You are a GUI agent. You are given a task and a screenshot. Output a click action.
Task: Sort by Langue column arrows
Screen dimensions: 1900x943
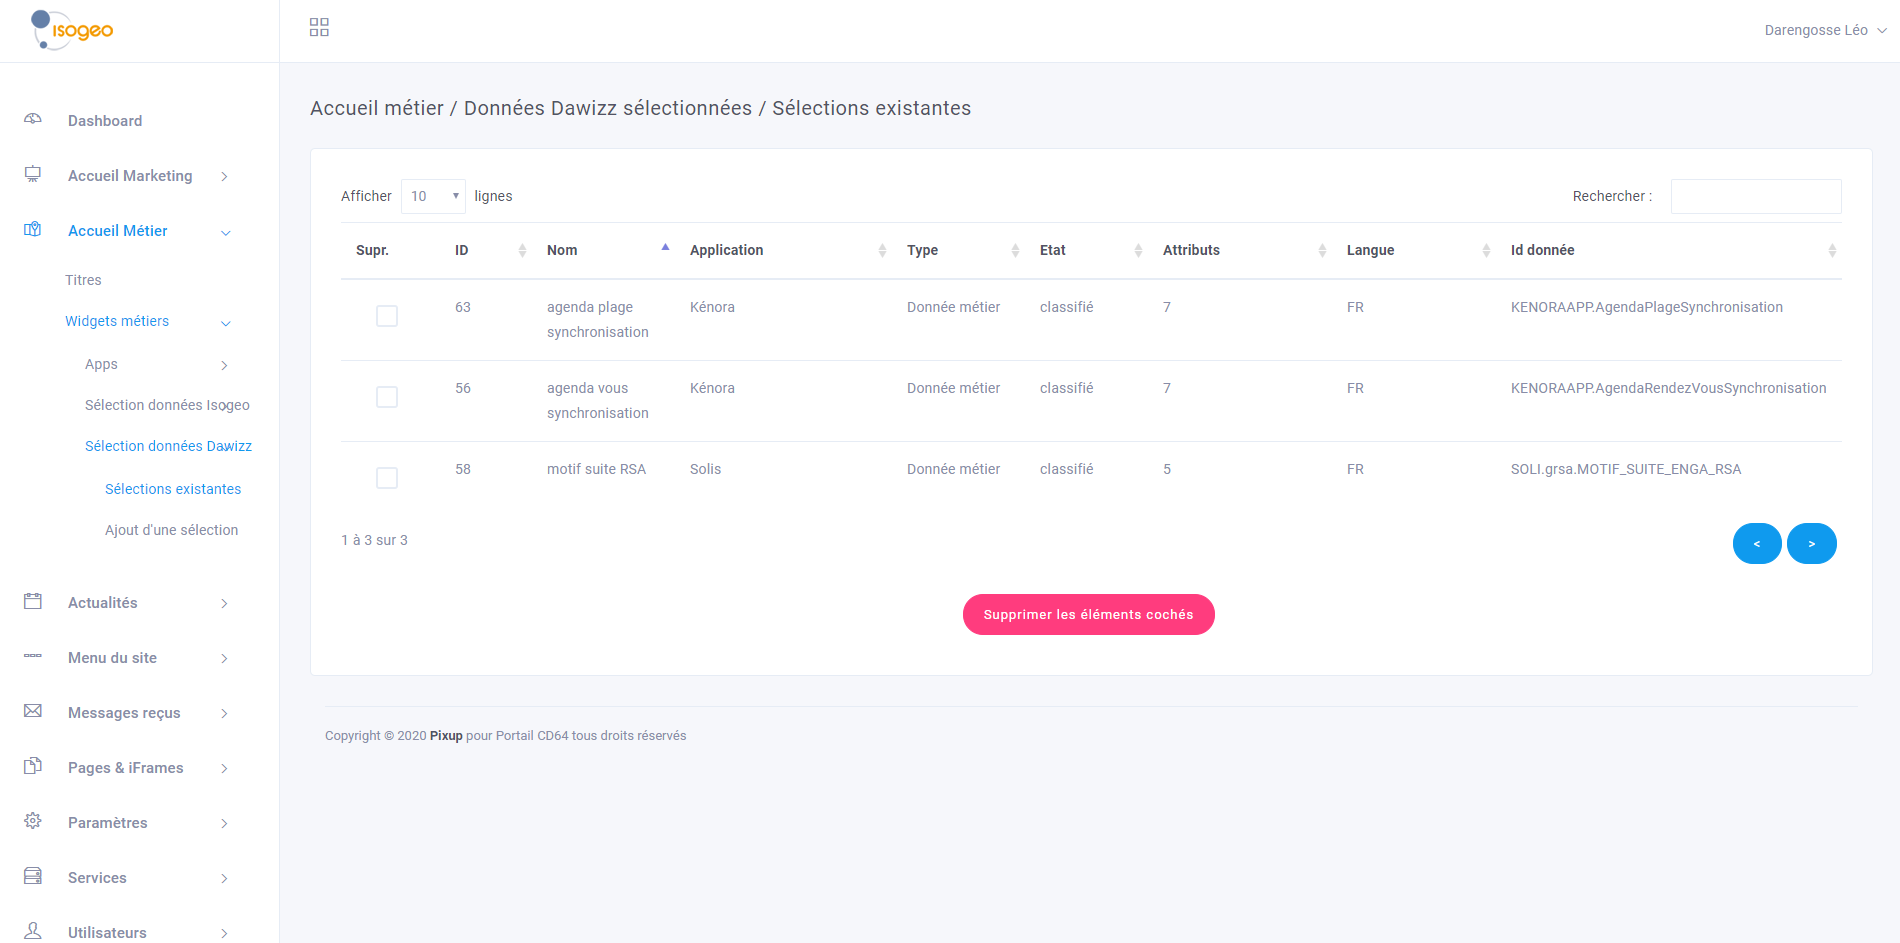click(1486, 250)
